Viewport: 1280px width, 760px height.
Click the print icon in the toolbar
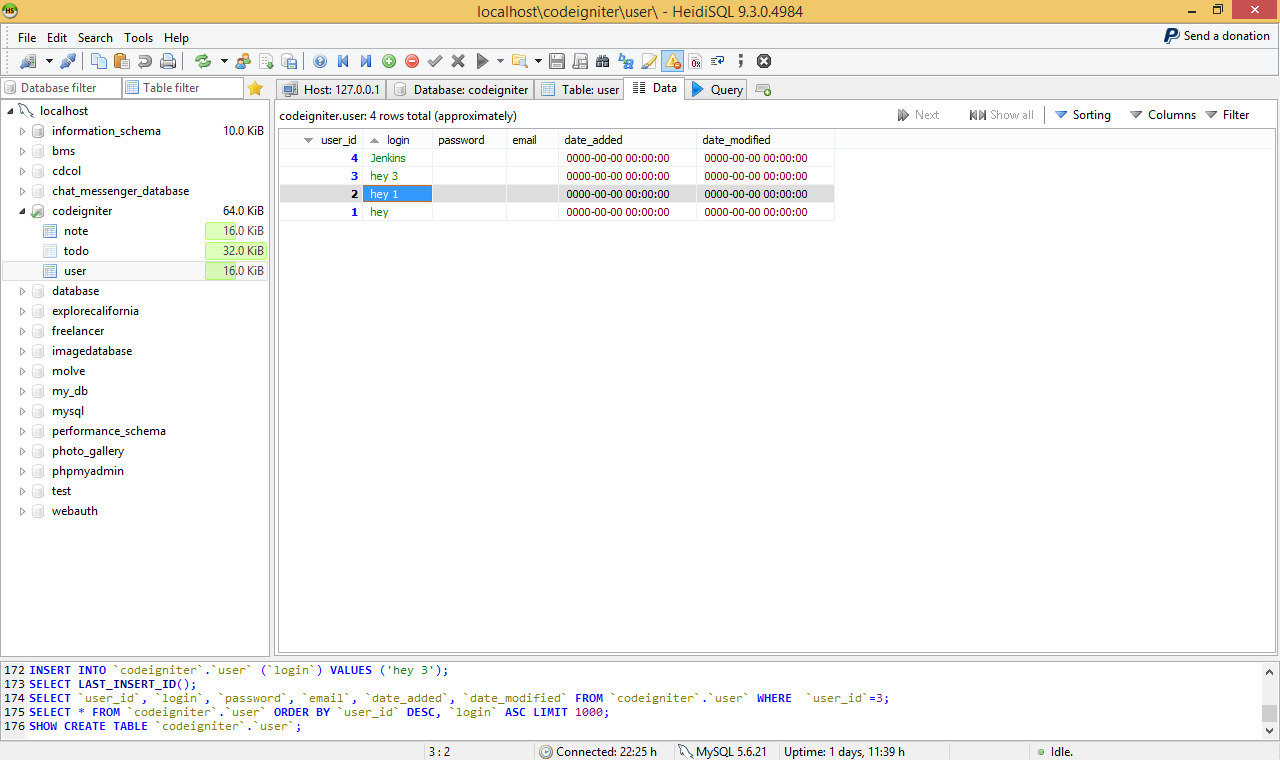(x=168, y=61)
